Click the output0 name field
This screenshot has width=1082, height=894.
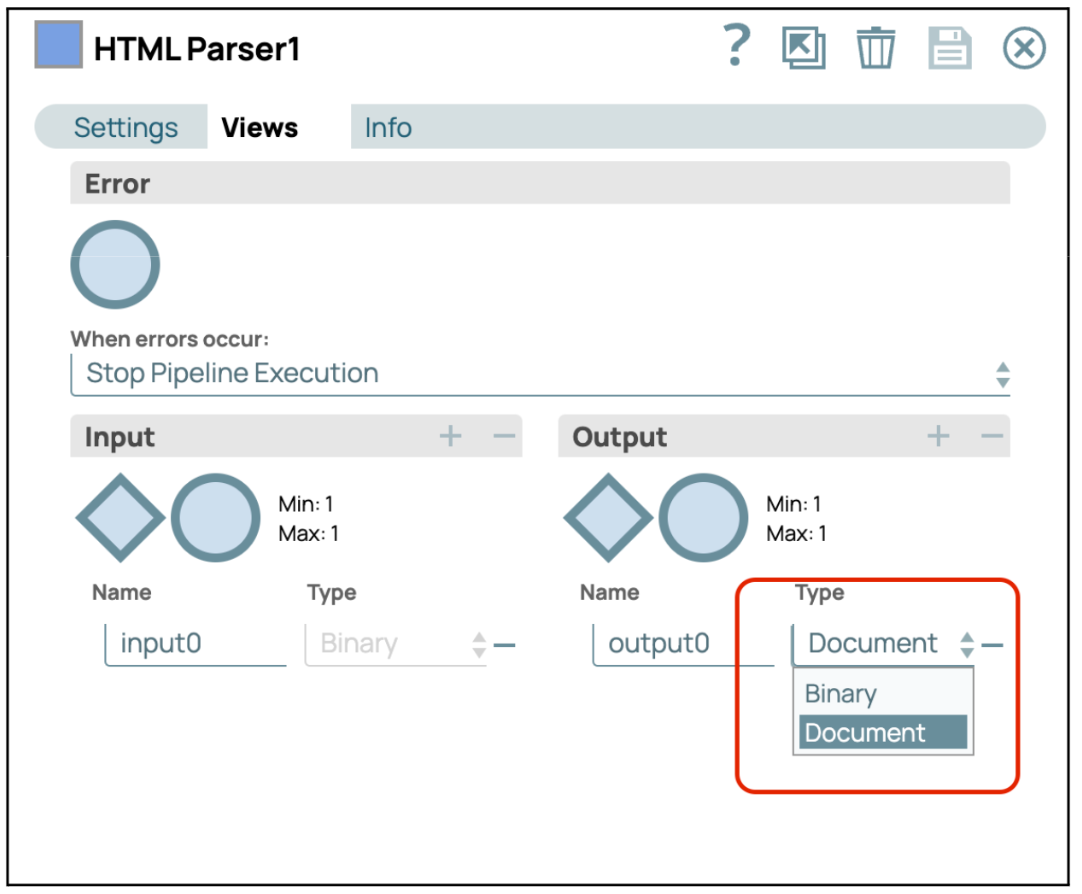coord(683,644)
